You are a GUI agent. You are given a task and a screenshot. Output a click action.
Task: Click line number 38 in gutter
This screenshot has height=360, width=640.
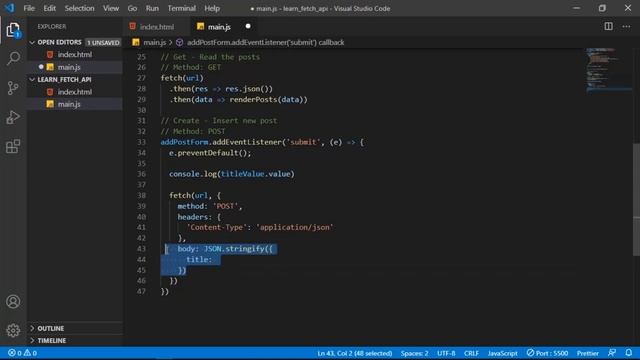tap(141, 196)
